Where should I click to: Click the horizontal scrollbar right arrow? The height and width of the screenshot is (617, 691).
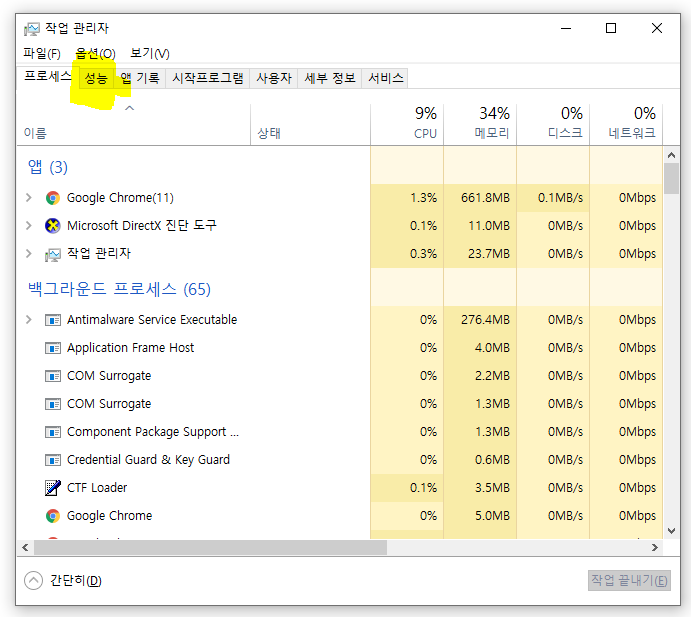(655, 547)
